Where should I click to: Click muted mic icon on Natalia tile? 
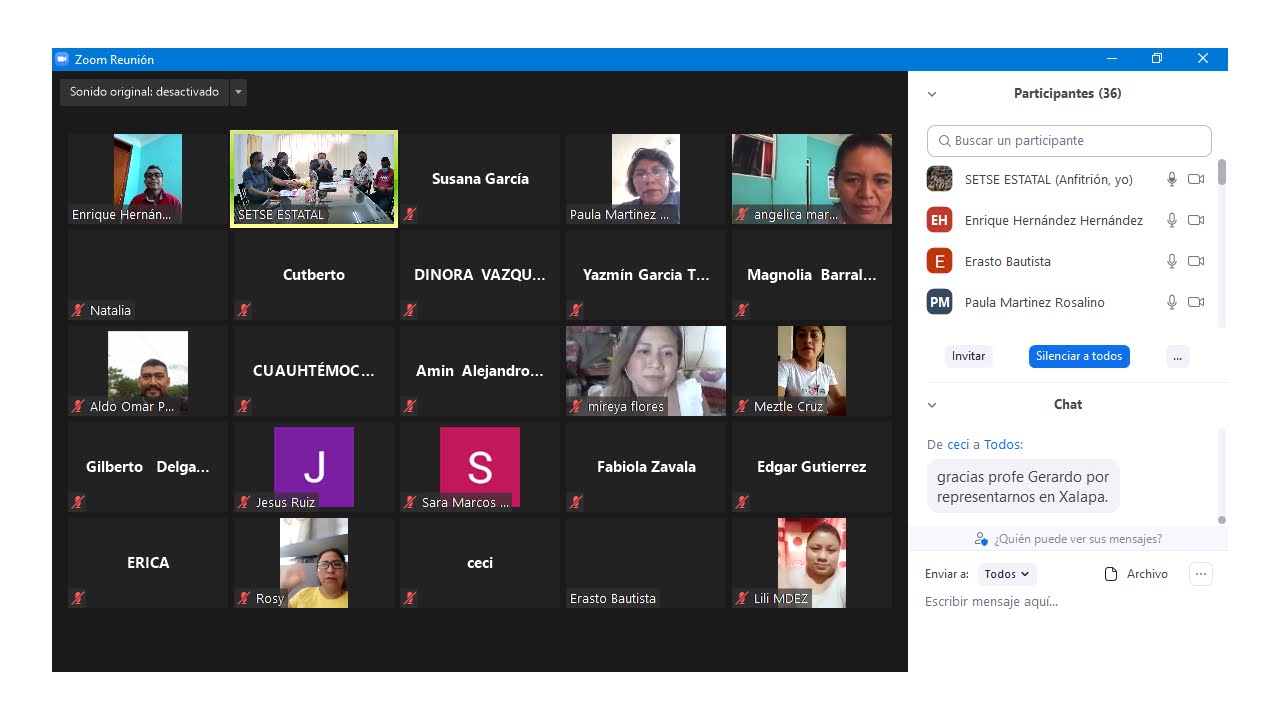(78, 310)
